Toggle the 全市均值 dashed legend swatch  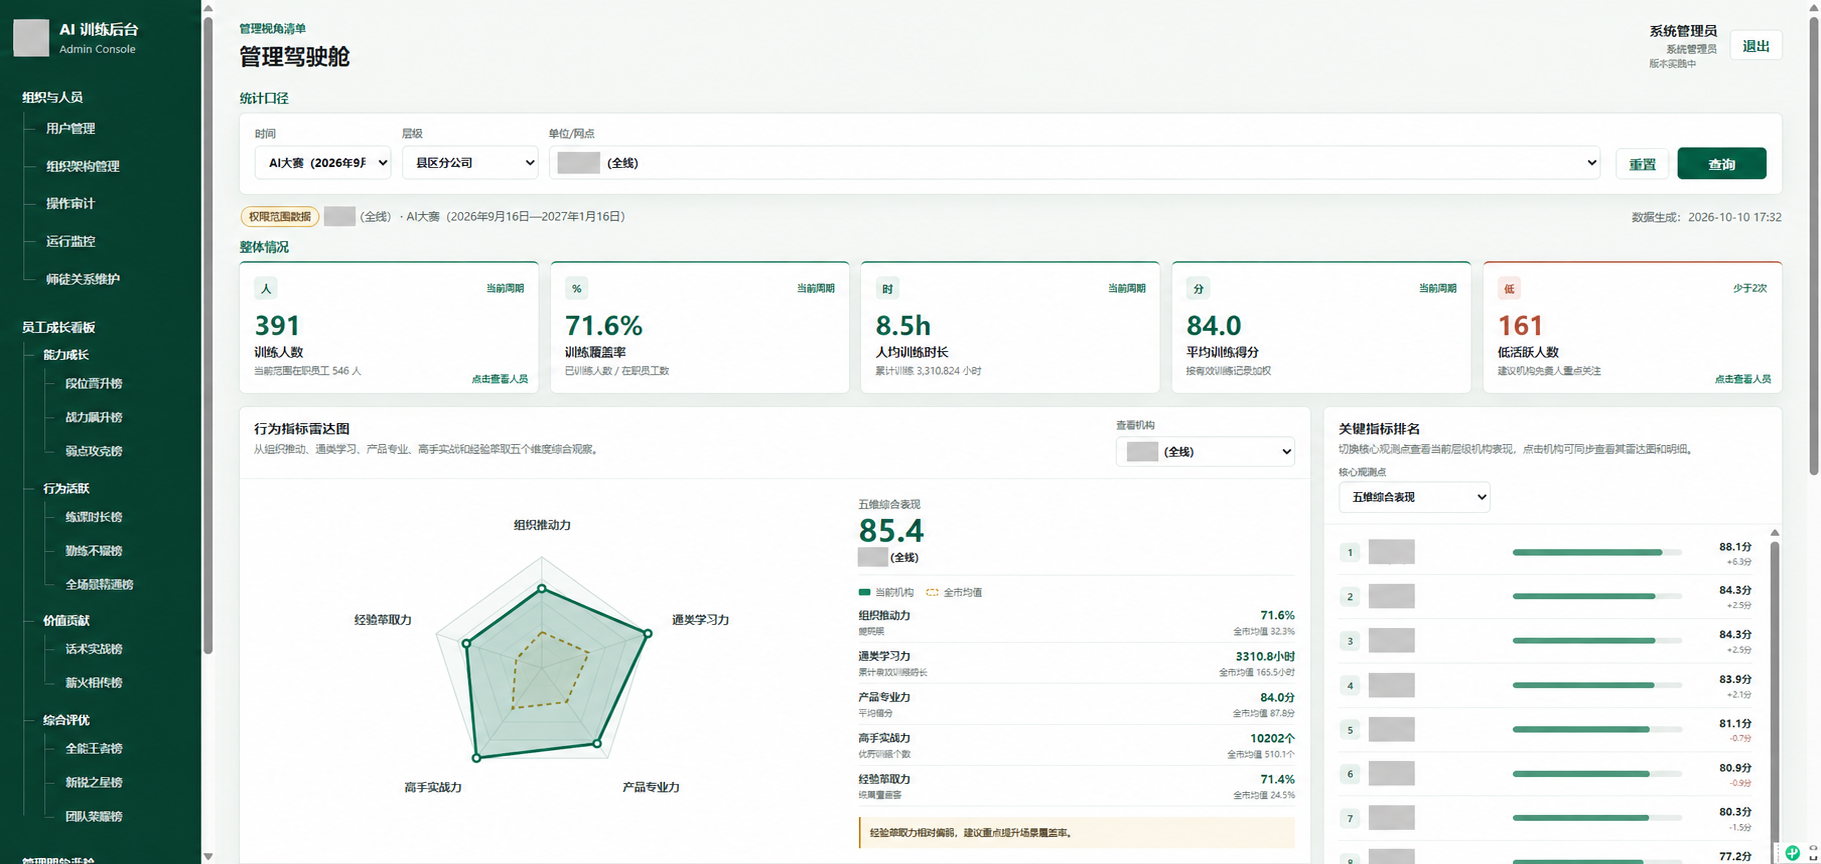(932, 592)
